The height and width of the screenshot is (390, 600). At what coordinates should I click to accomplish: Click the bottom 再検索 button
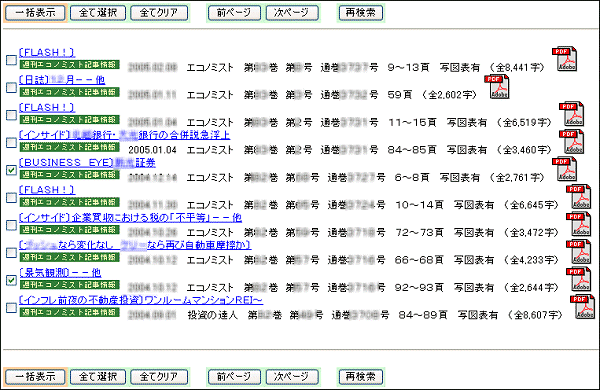360,376
